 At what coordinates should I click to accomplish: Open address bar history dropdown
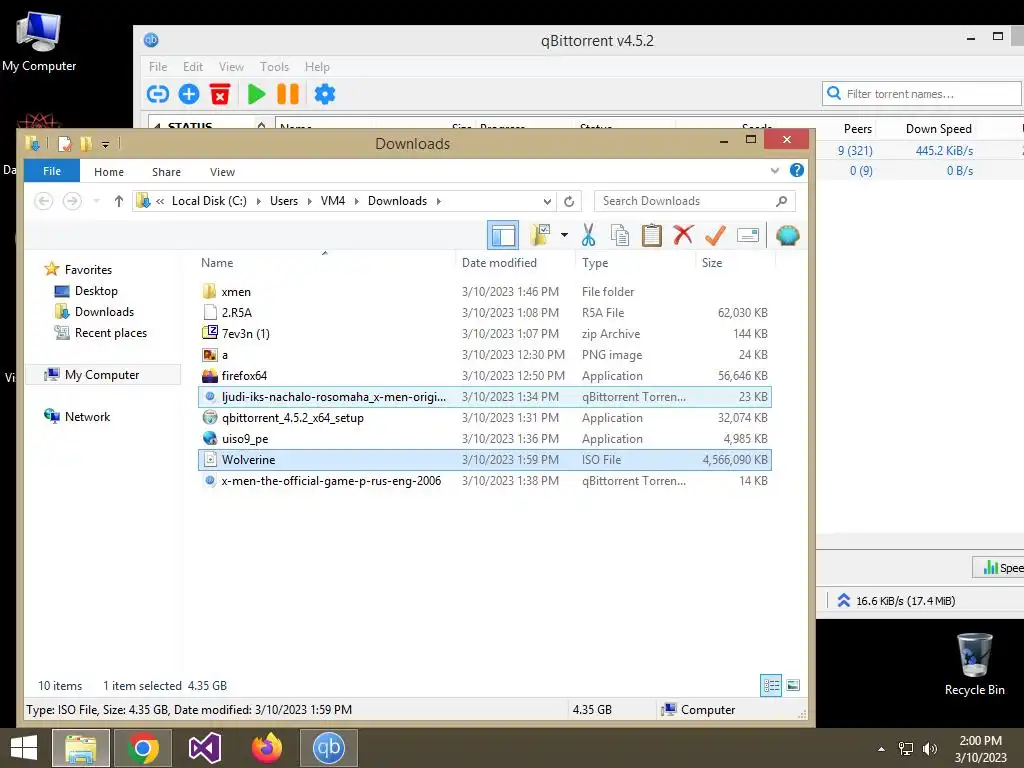pyautogui.click(x=547, y=201)
